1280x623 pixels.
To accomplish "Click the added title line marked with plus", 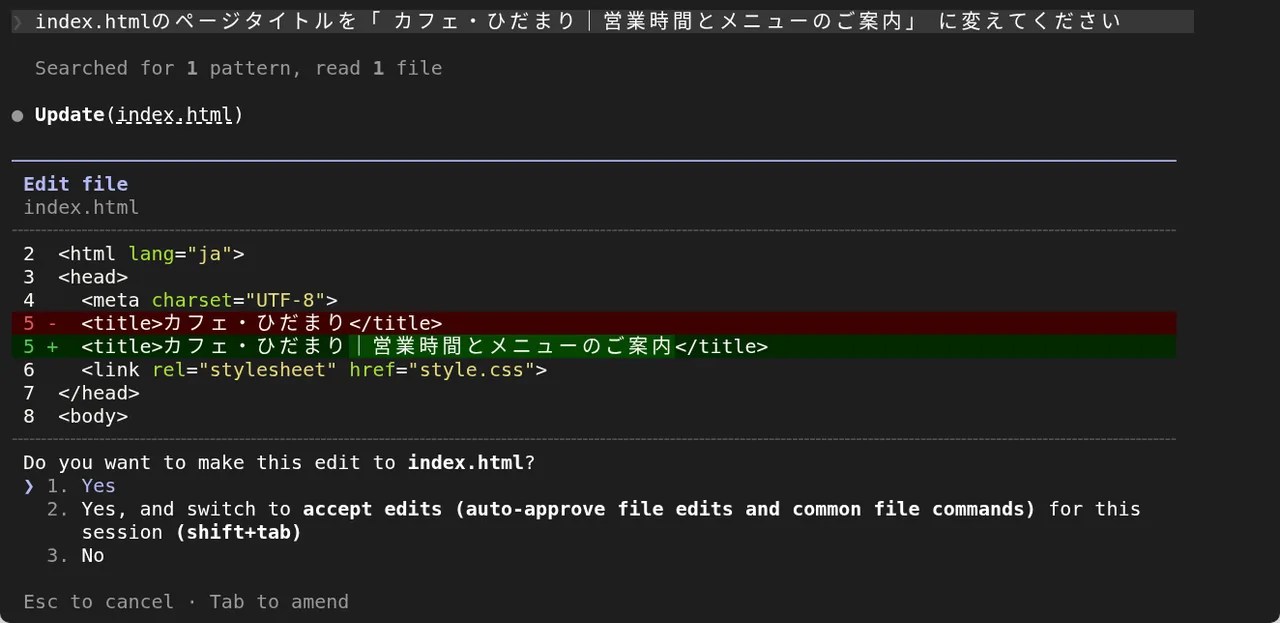I will (x=594, y=346).
